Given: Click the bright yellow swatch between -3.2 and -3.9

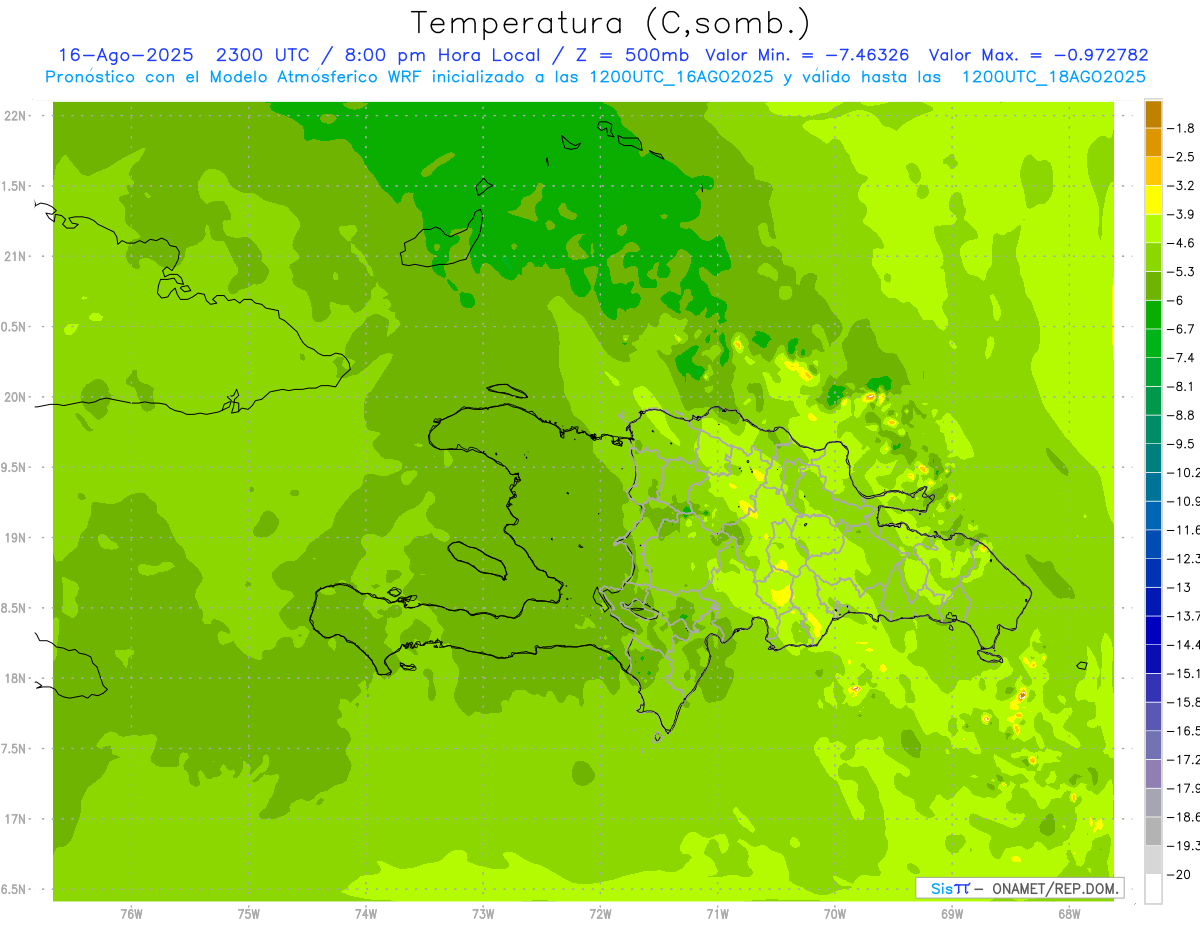Looking at the screenshot, I should click(1153, 200).
